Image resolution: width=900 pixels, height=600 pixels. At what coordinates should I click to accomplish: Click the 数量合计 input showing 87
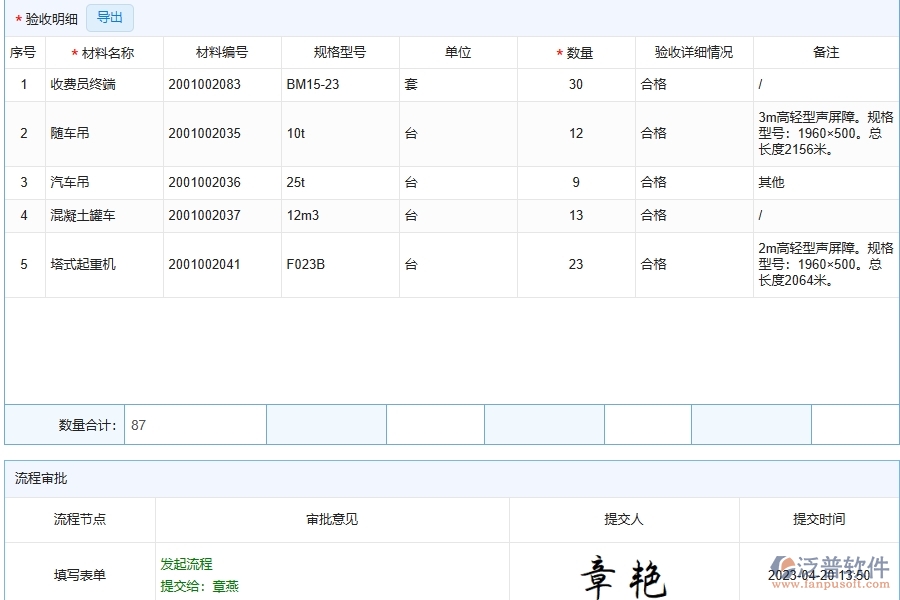[195, 424]
